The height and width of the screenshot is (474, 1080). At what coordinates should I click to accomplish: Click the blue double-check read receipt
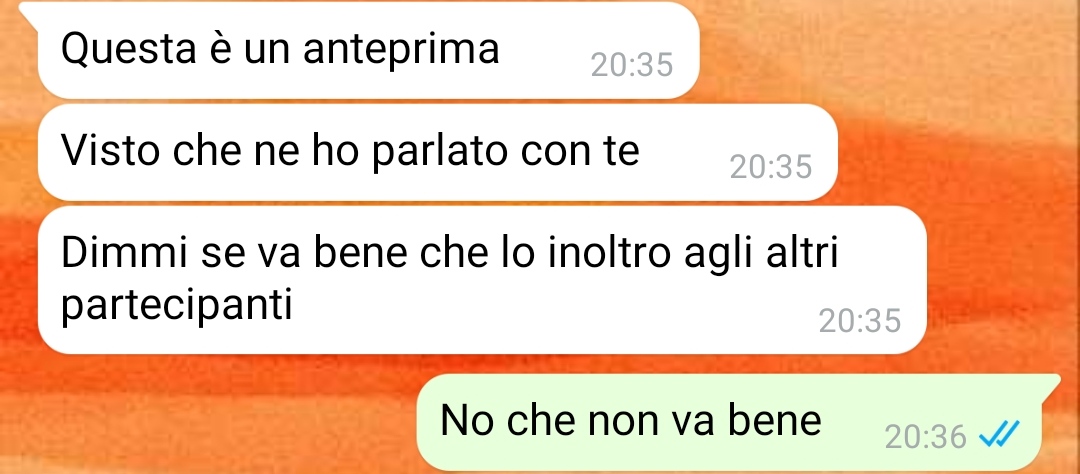tap(998, 435)
